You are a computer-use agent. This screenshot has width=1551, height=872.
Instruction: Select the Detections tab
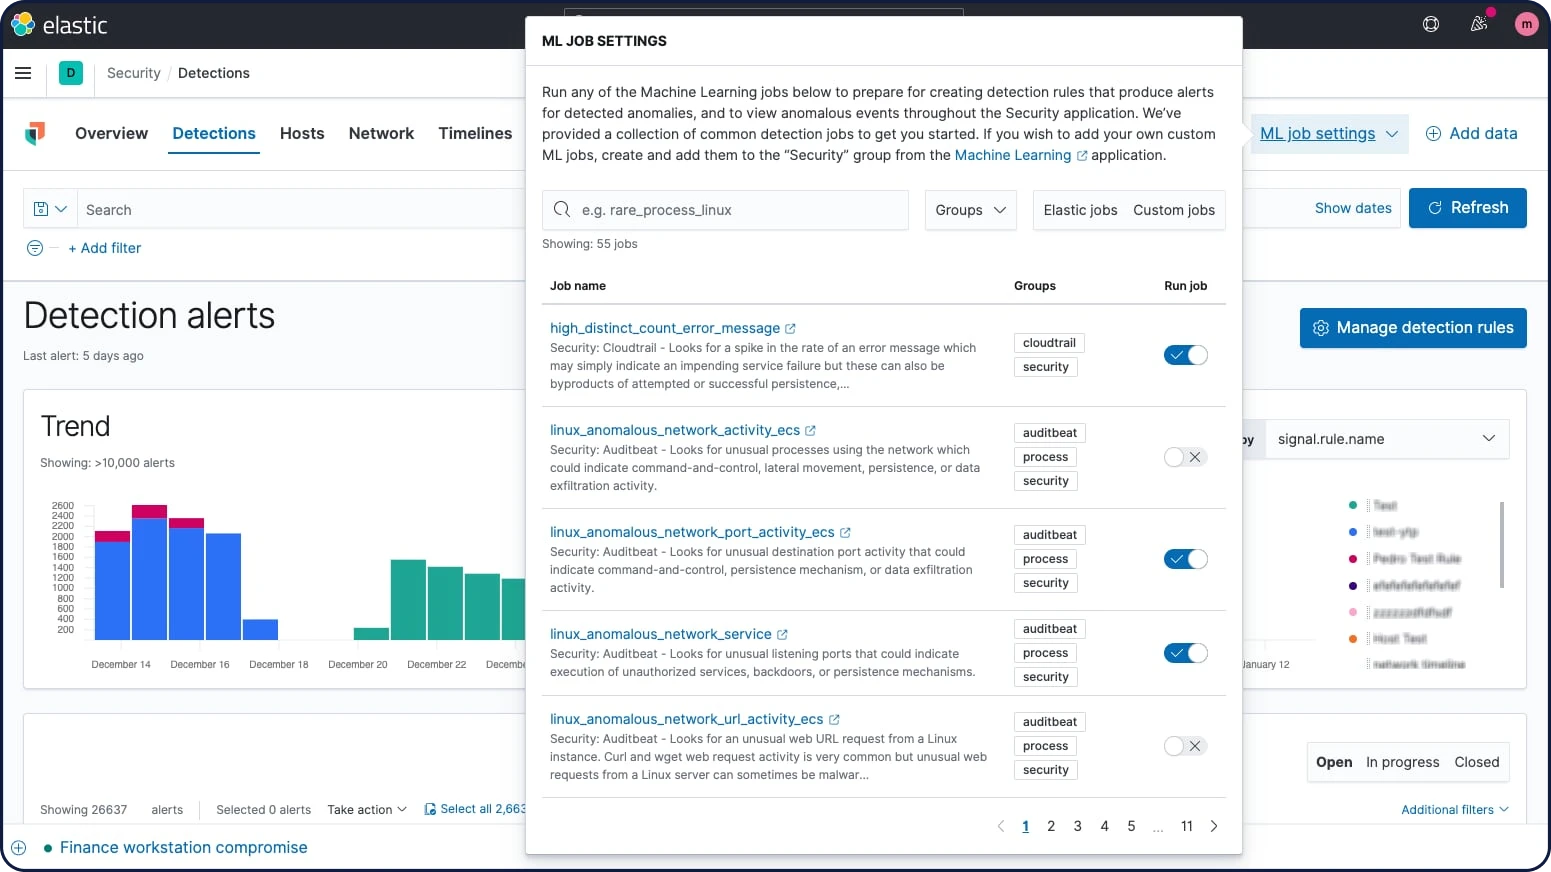click(214, 133)
